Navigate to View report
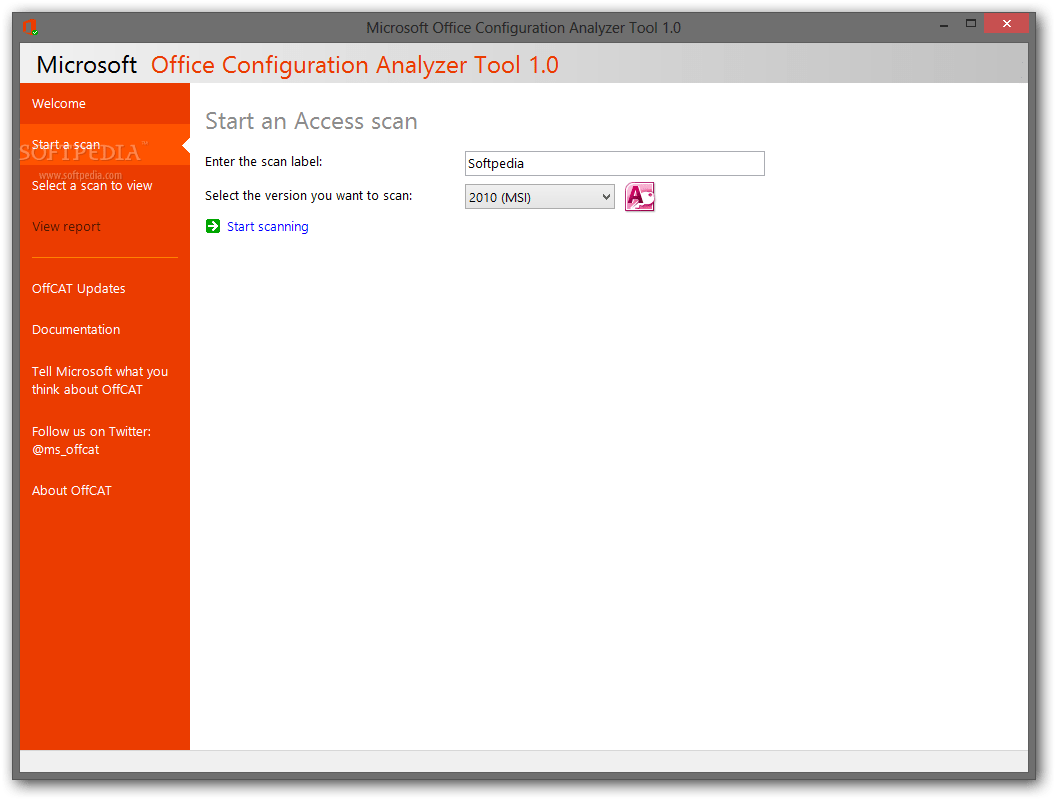Image resolution: width=1056 pixels, height=800 pixels. click(66, 226)
